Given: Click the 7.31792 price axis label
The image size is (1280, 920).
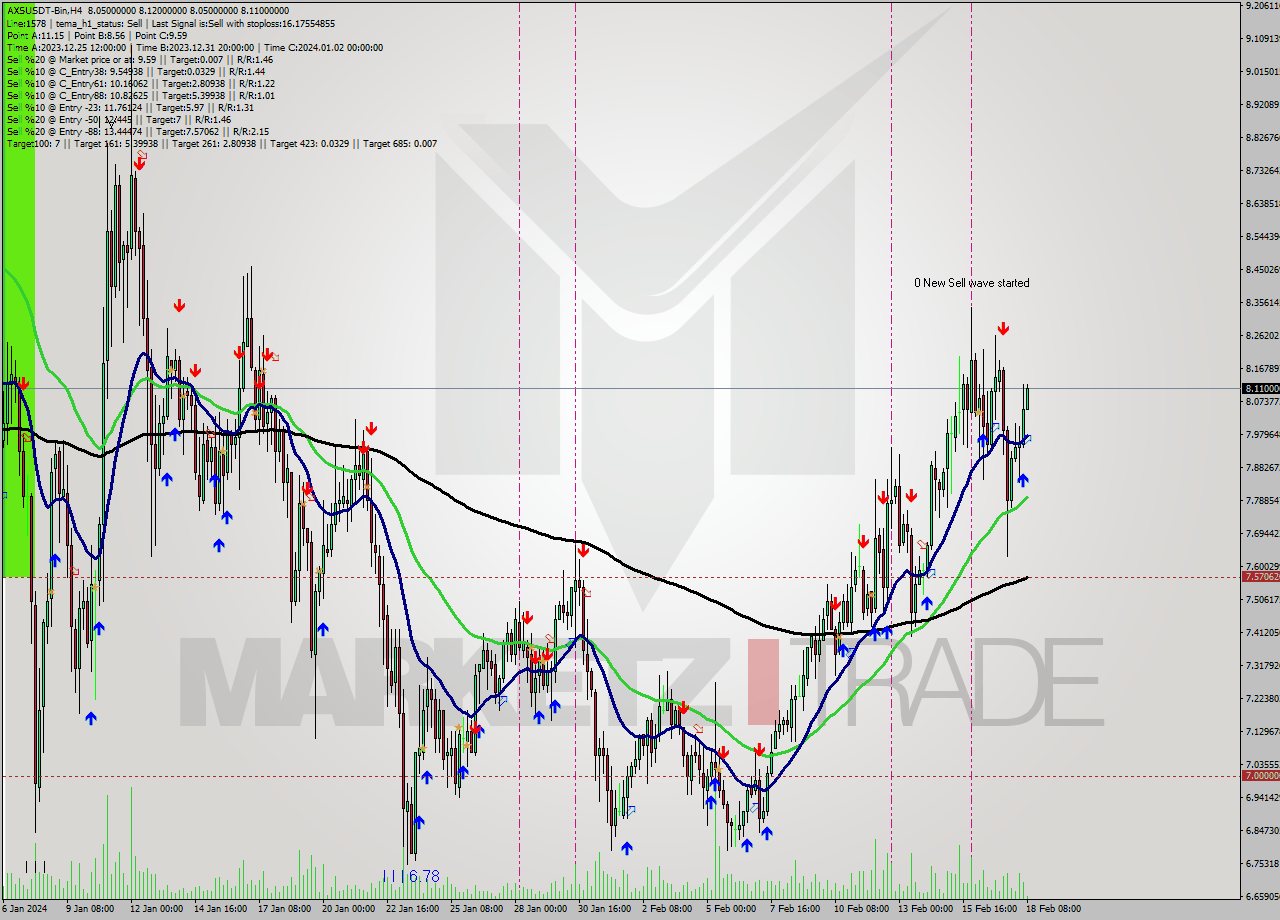Looking at the screenshot, I should pos(1261,665).
